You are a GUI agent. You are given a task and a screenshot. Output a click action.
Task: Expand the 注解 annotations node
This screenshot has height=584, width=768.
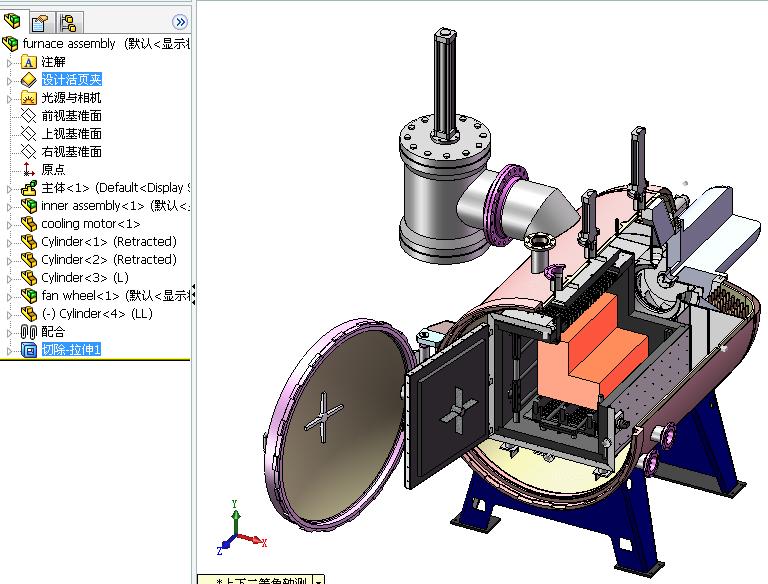(x=9, y=63)
